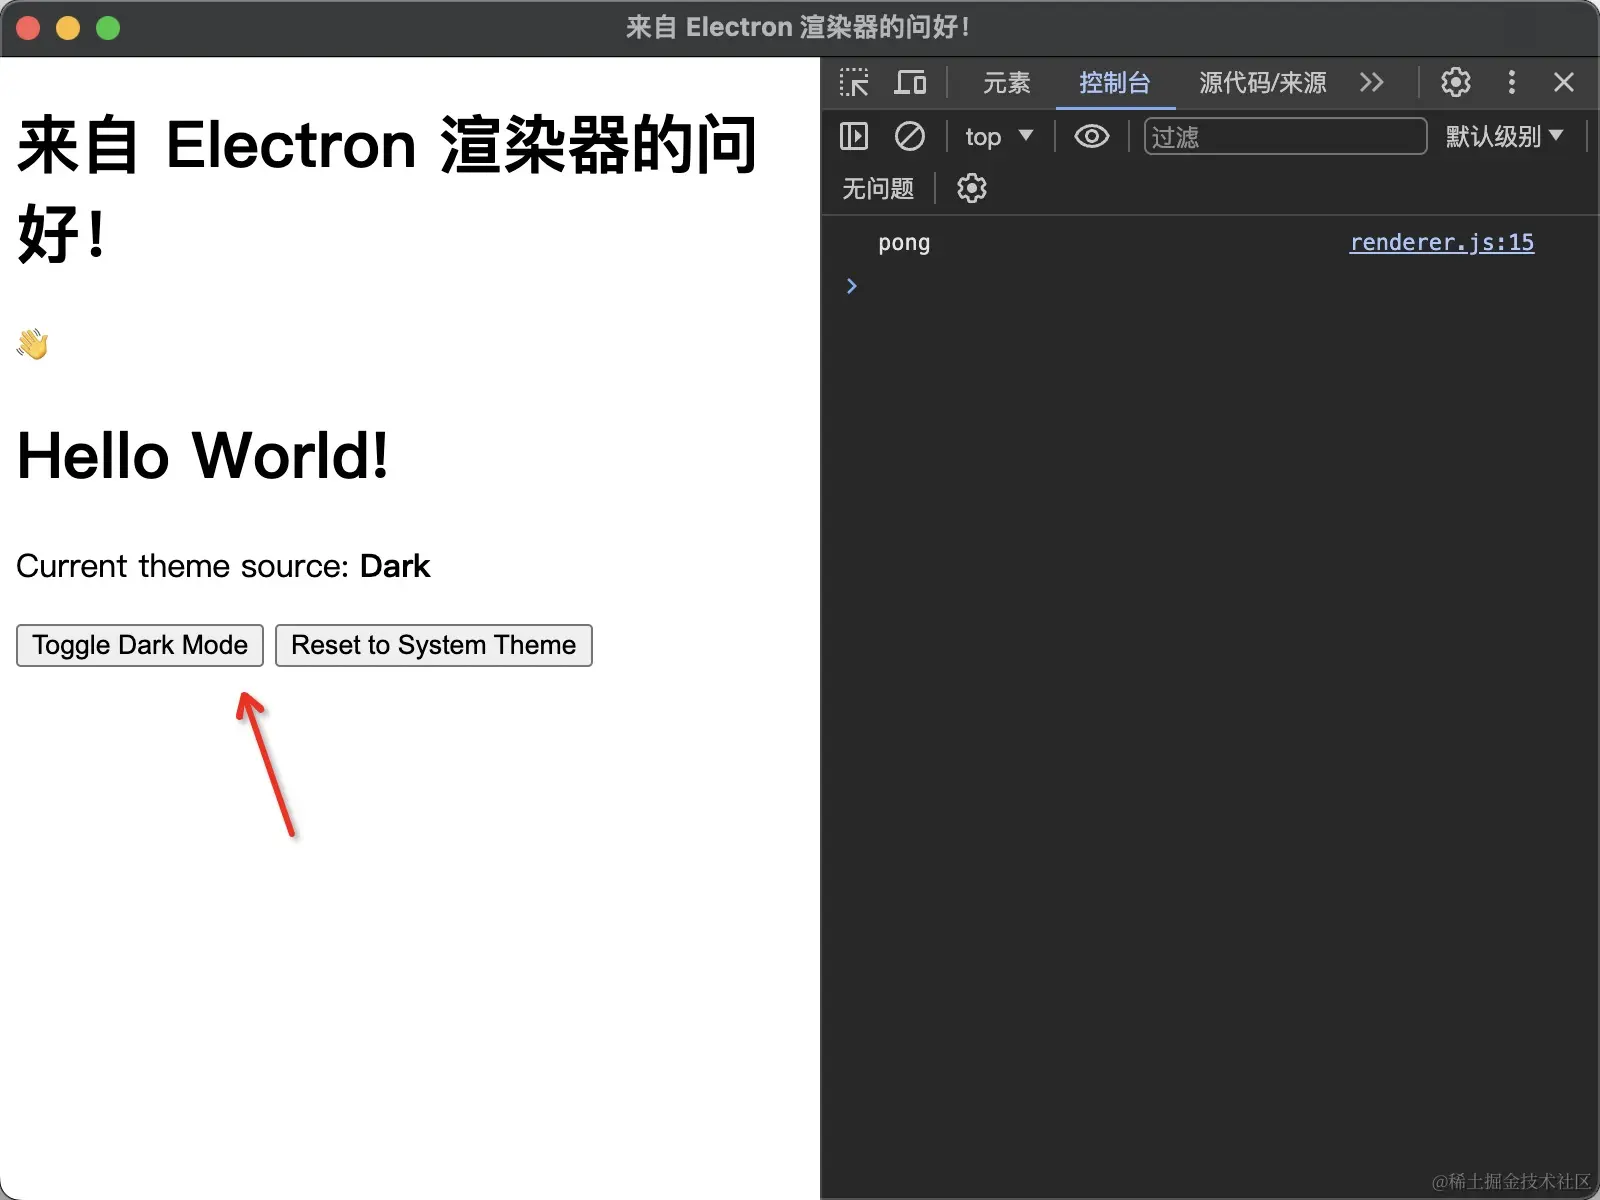Close the DevTools panel

[1564, 82]
